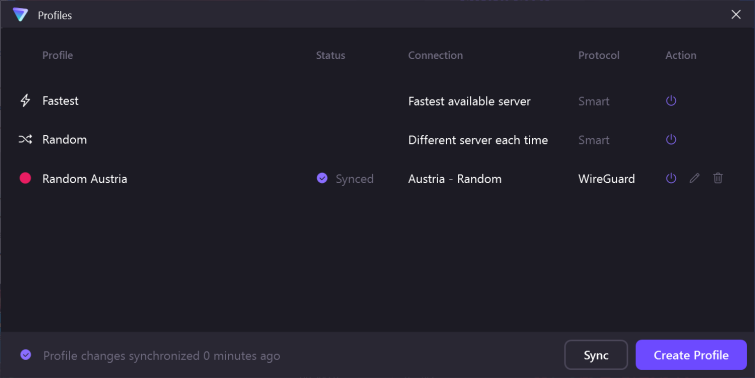Viewport: 755px width, 378px height.
Task: Click the red color dot of Random Austria
Action: tap(25, 178)
